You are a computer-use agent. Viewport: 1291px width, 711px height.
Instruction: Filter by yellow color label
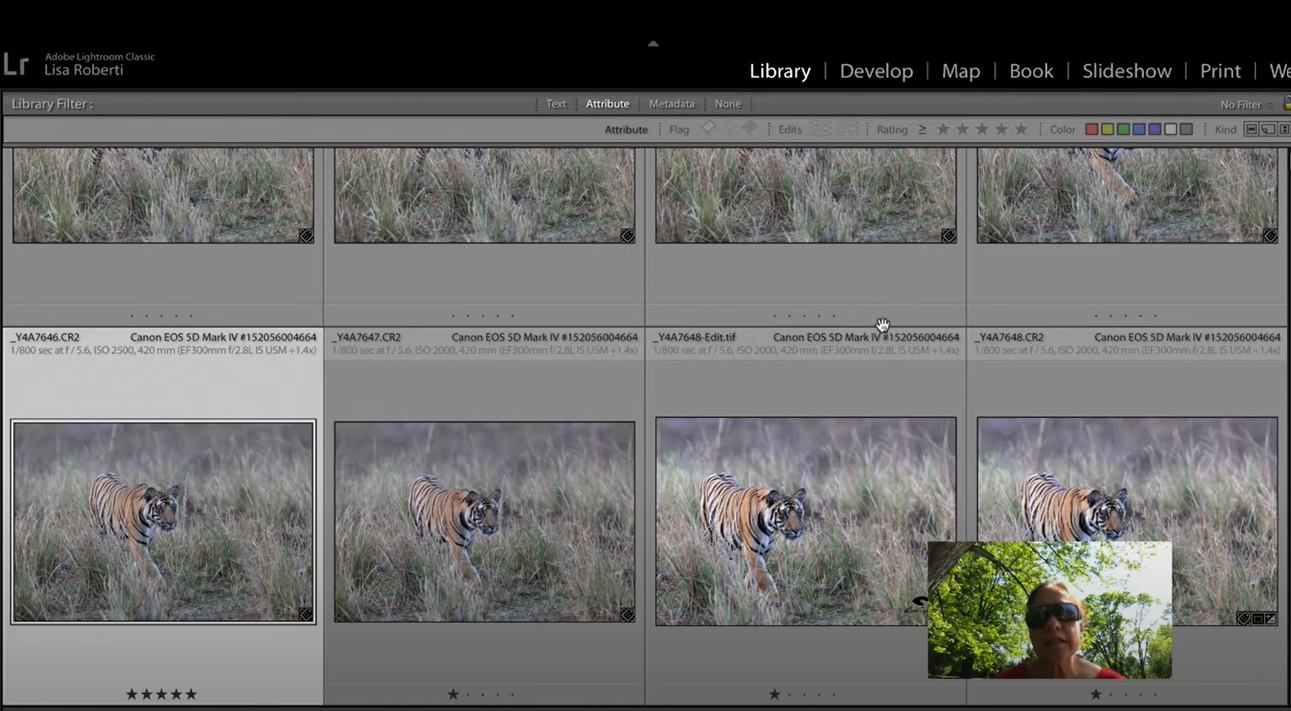tap(1107, 130)
